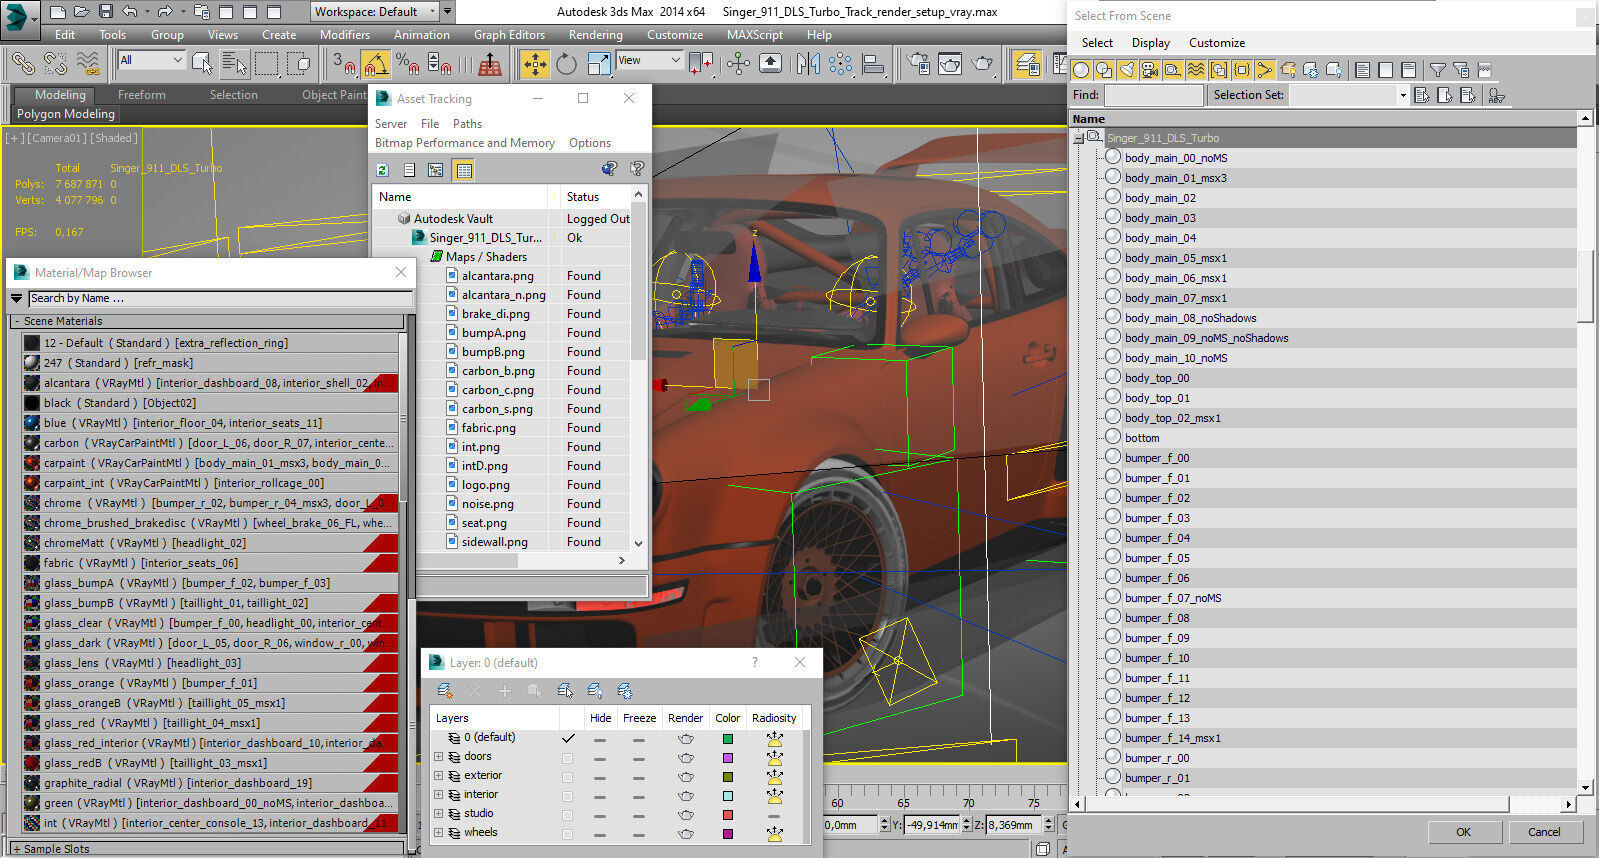
Task: Choose the Select Object arrow tool
Action: pyautogui.click(x=201, y=64)
